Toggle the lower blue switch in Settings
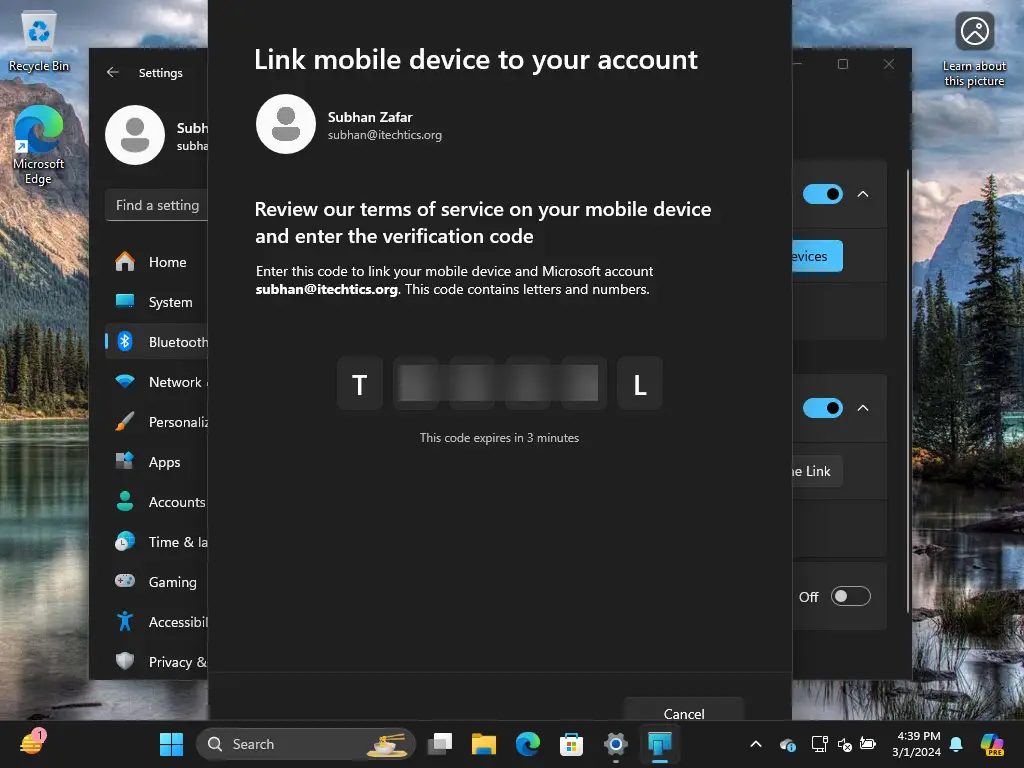 (823, 408)
